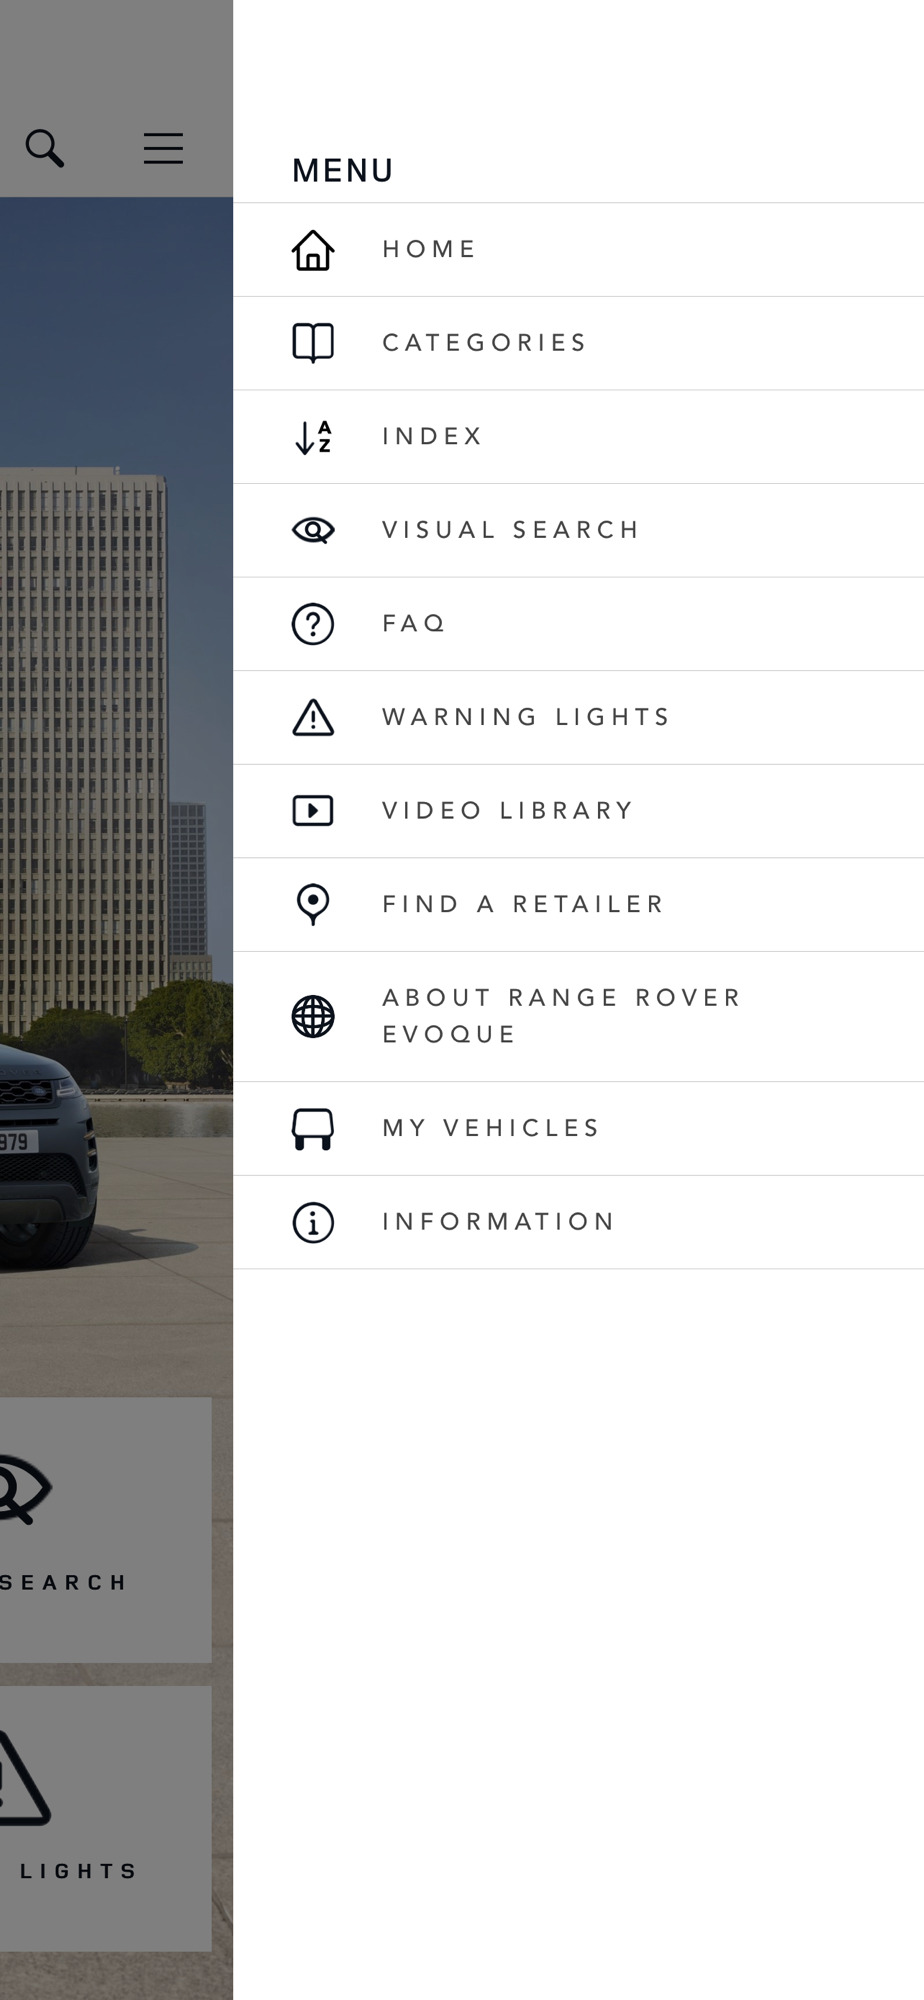Click the Categories book icon
924x2000 pixels.
pos(313,343)
